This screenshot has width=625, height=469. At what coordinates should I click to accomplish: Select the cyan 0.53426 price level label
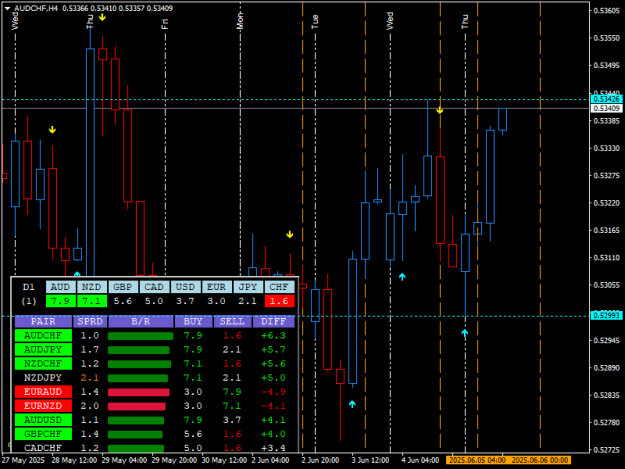pos(606,99)
